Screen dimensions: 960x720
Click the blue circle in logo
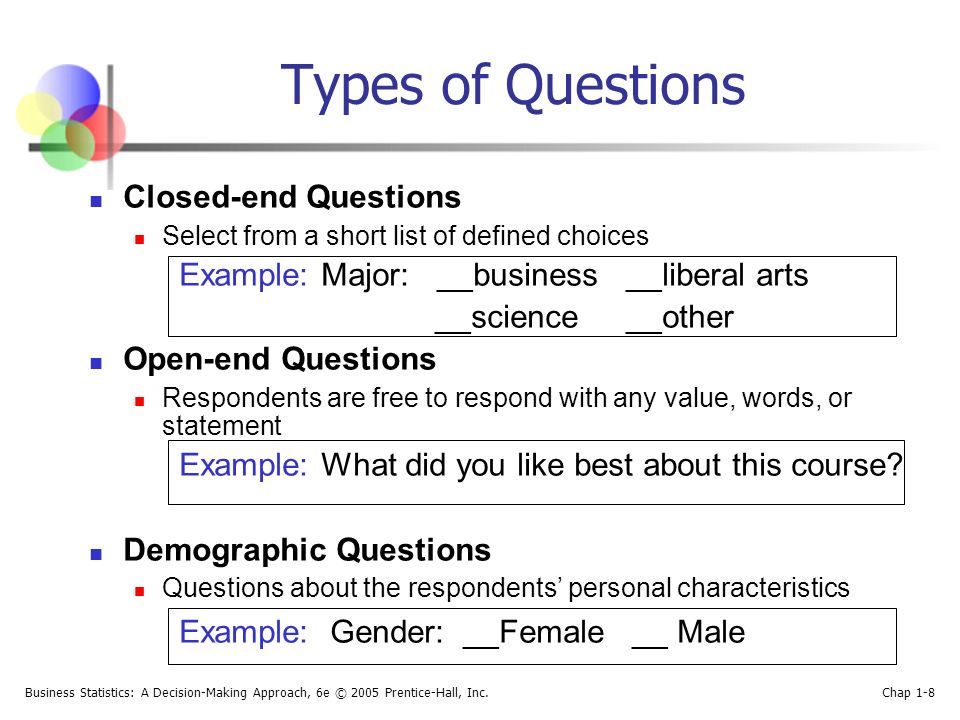tap(67, 95)
